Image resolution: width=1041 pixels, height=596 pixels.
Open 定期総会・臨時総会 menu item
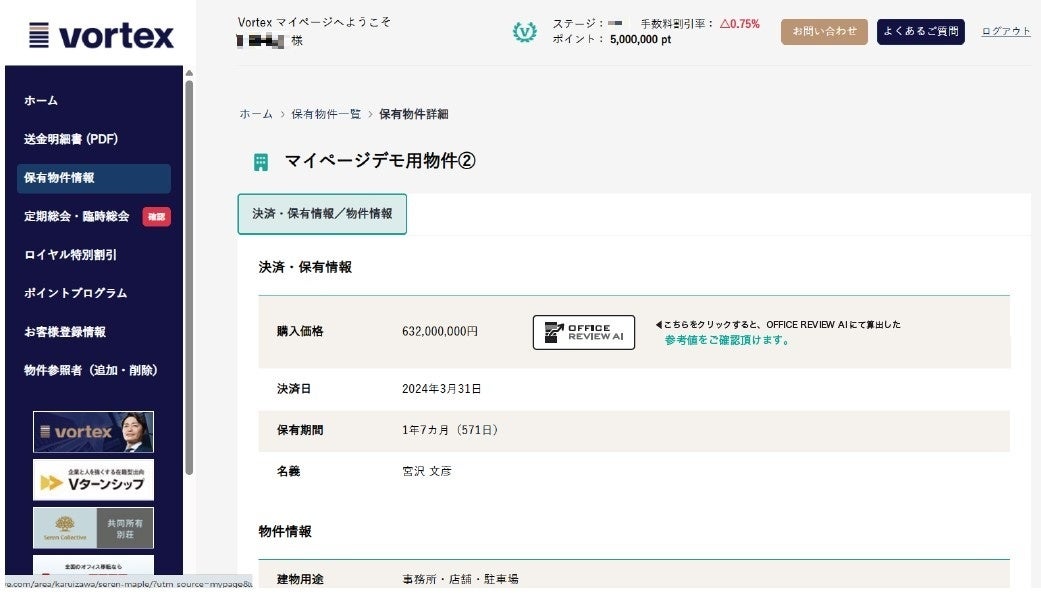click(x=77, y=216)
